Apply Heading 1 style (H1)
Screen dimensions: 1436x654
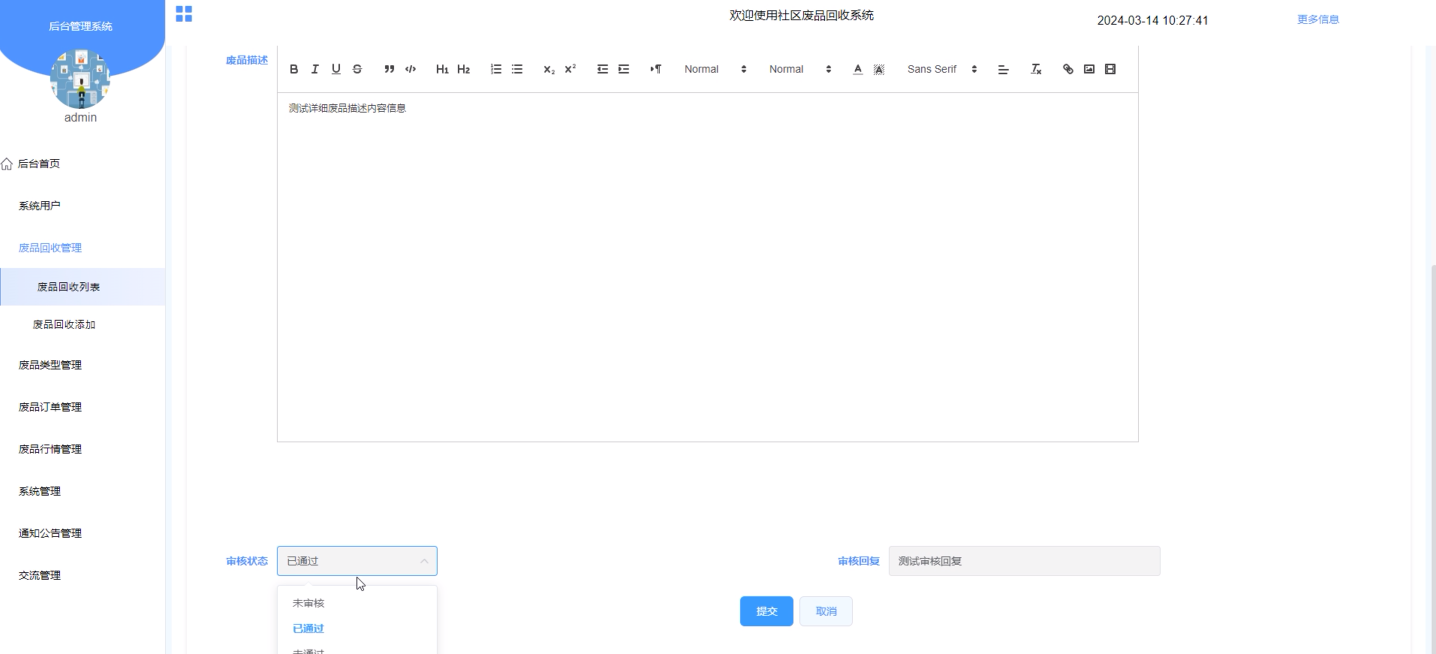click(x=442, y=69)
